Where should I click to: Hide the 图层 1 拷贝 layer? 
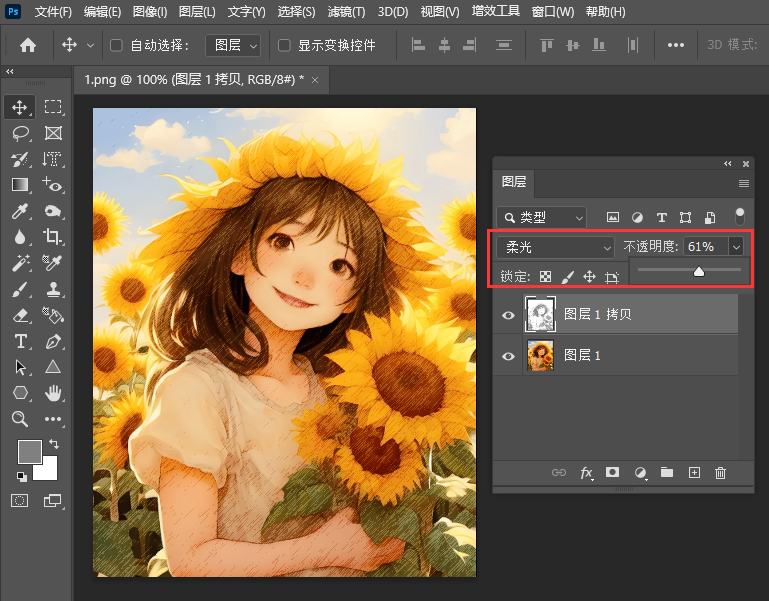[x=508, y=315]
